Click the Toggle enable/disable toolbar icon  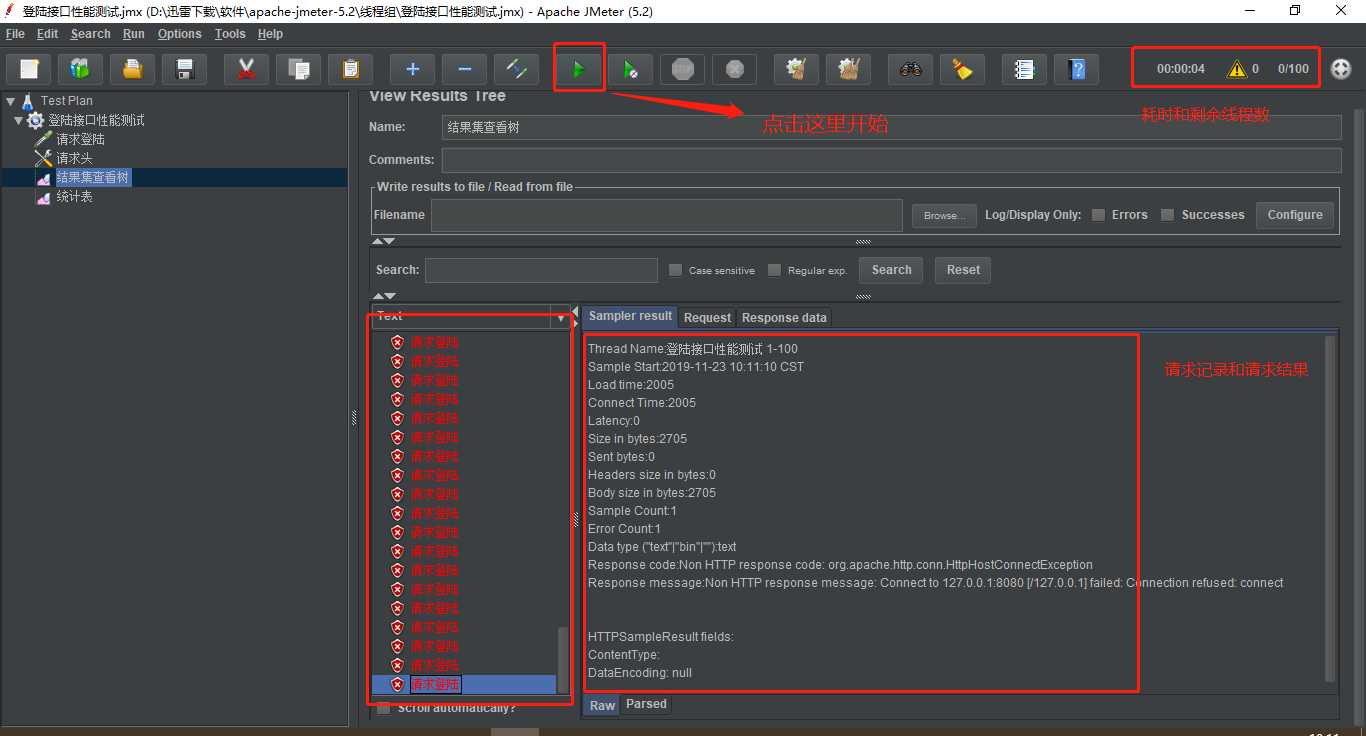[516, 69]
